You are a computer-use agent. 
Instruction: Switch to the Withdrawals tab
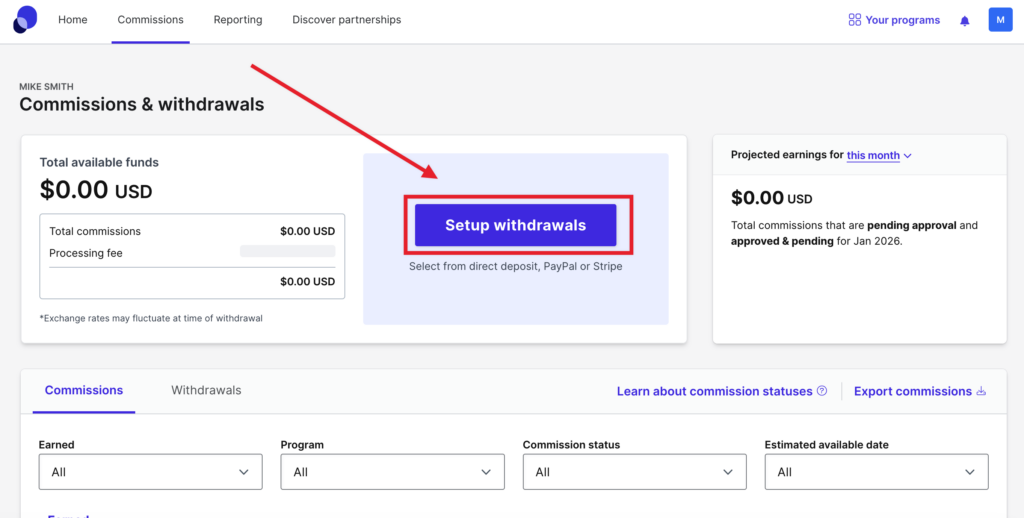point(206,390)
